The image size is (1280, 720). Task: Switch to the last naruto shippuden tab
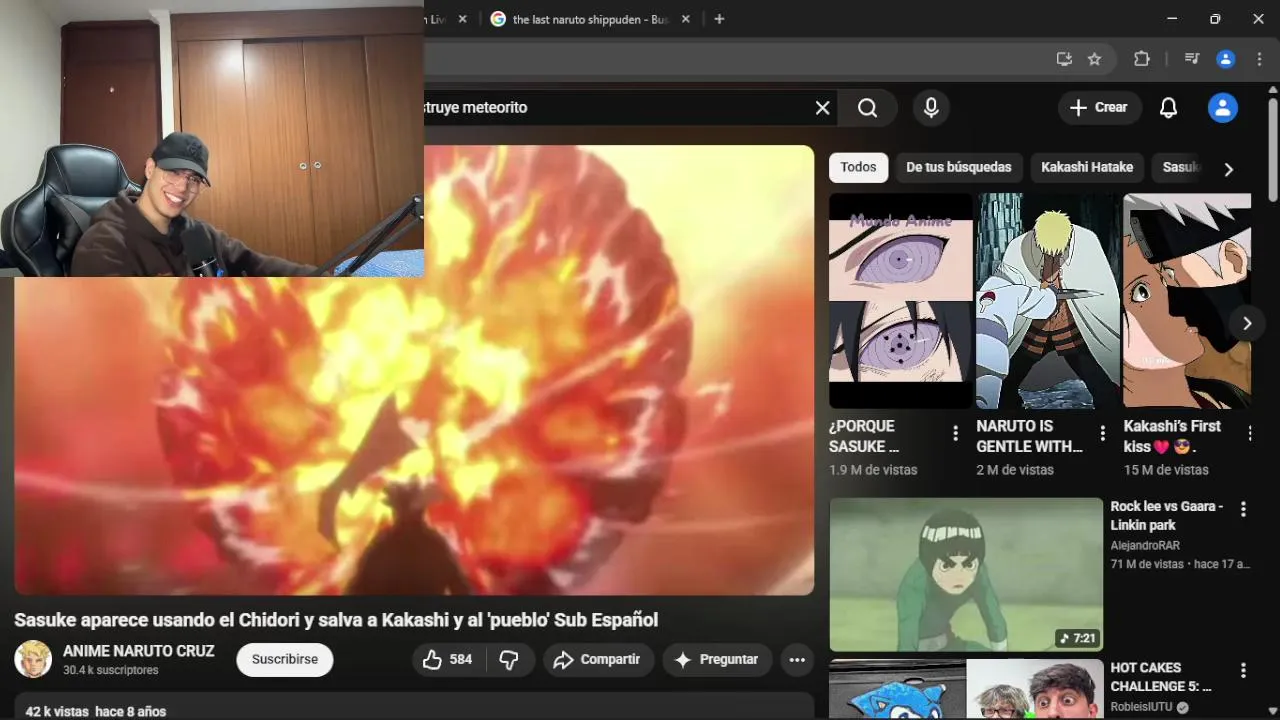pyautogui.click(x=580, y=19)
